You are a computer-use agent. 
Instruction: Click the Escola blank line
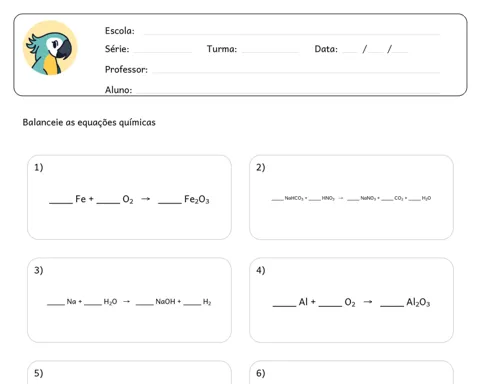(292, 34)
